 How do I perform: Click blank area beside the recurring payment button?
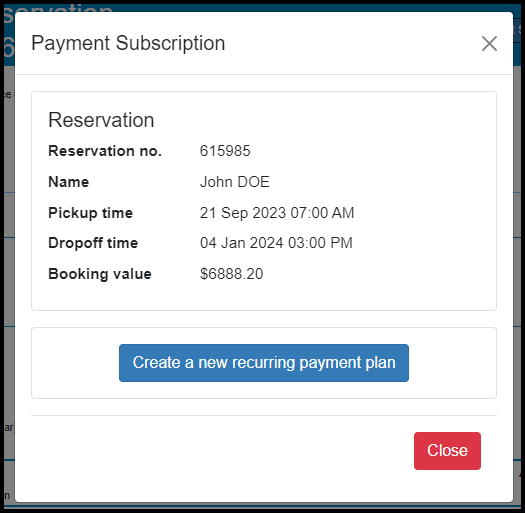pyautogui.click(x=452, y=363)
